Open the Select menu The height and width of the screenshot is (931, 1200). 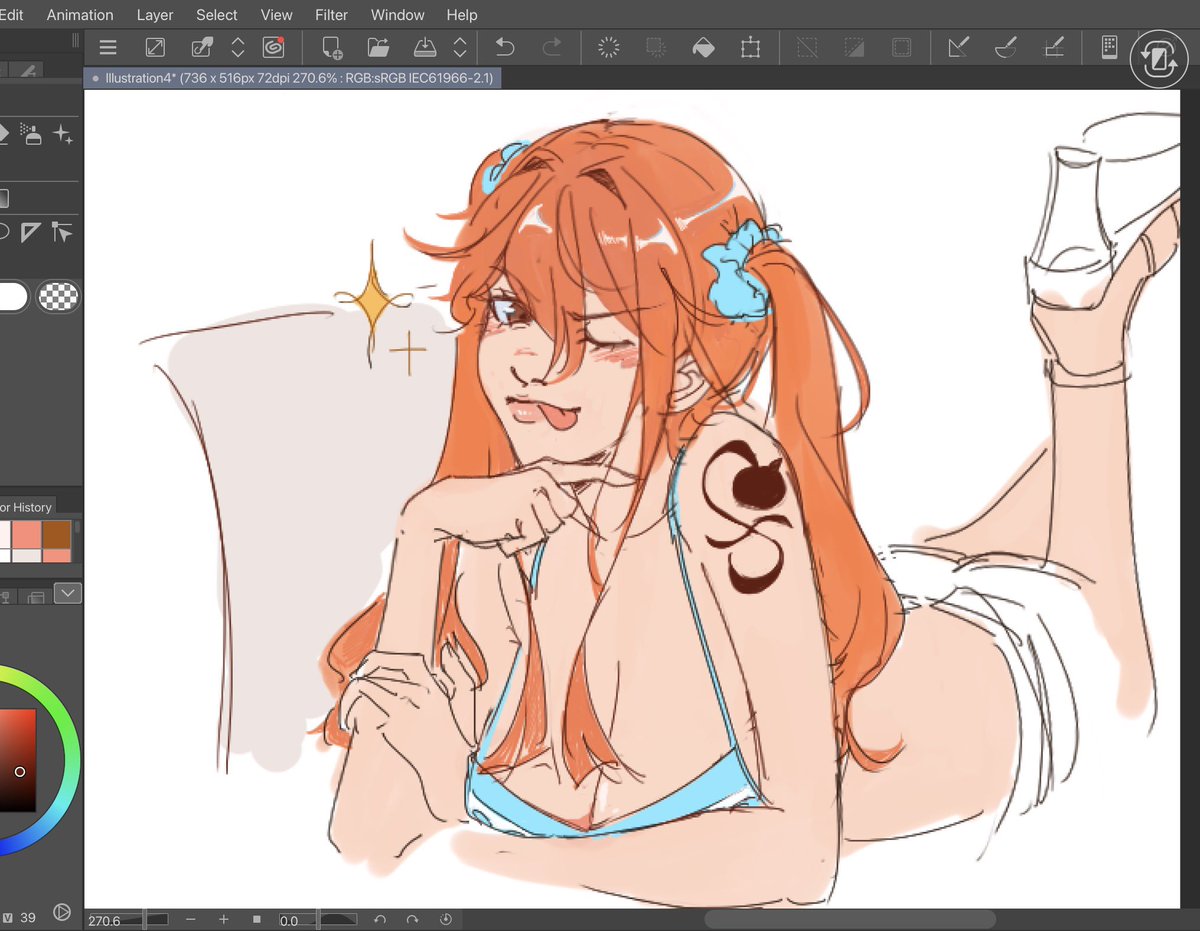pyautogui.click(x=217, y=15)
